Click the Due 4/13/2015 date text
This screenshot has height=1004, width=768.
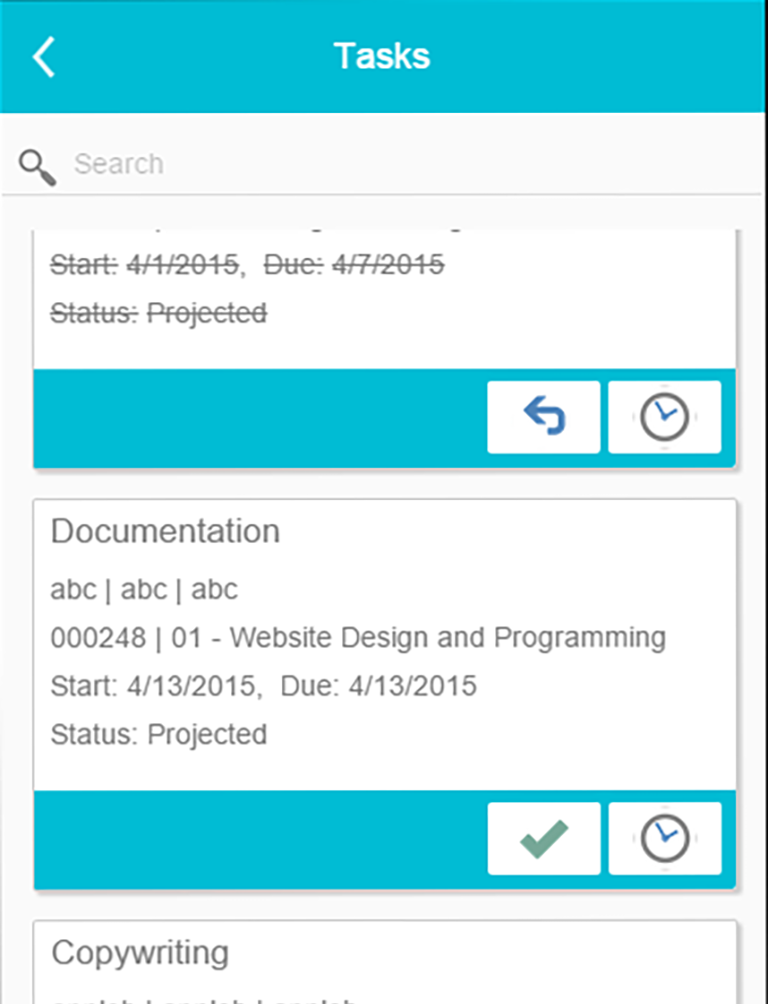click(378, 686)
